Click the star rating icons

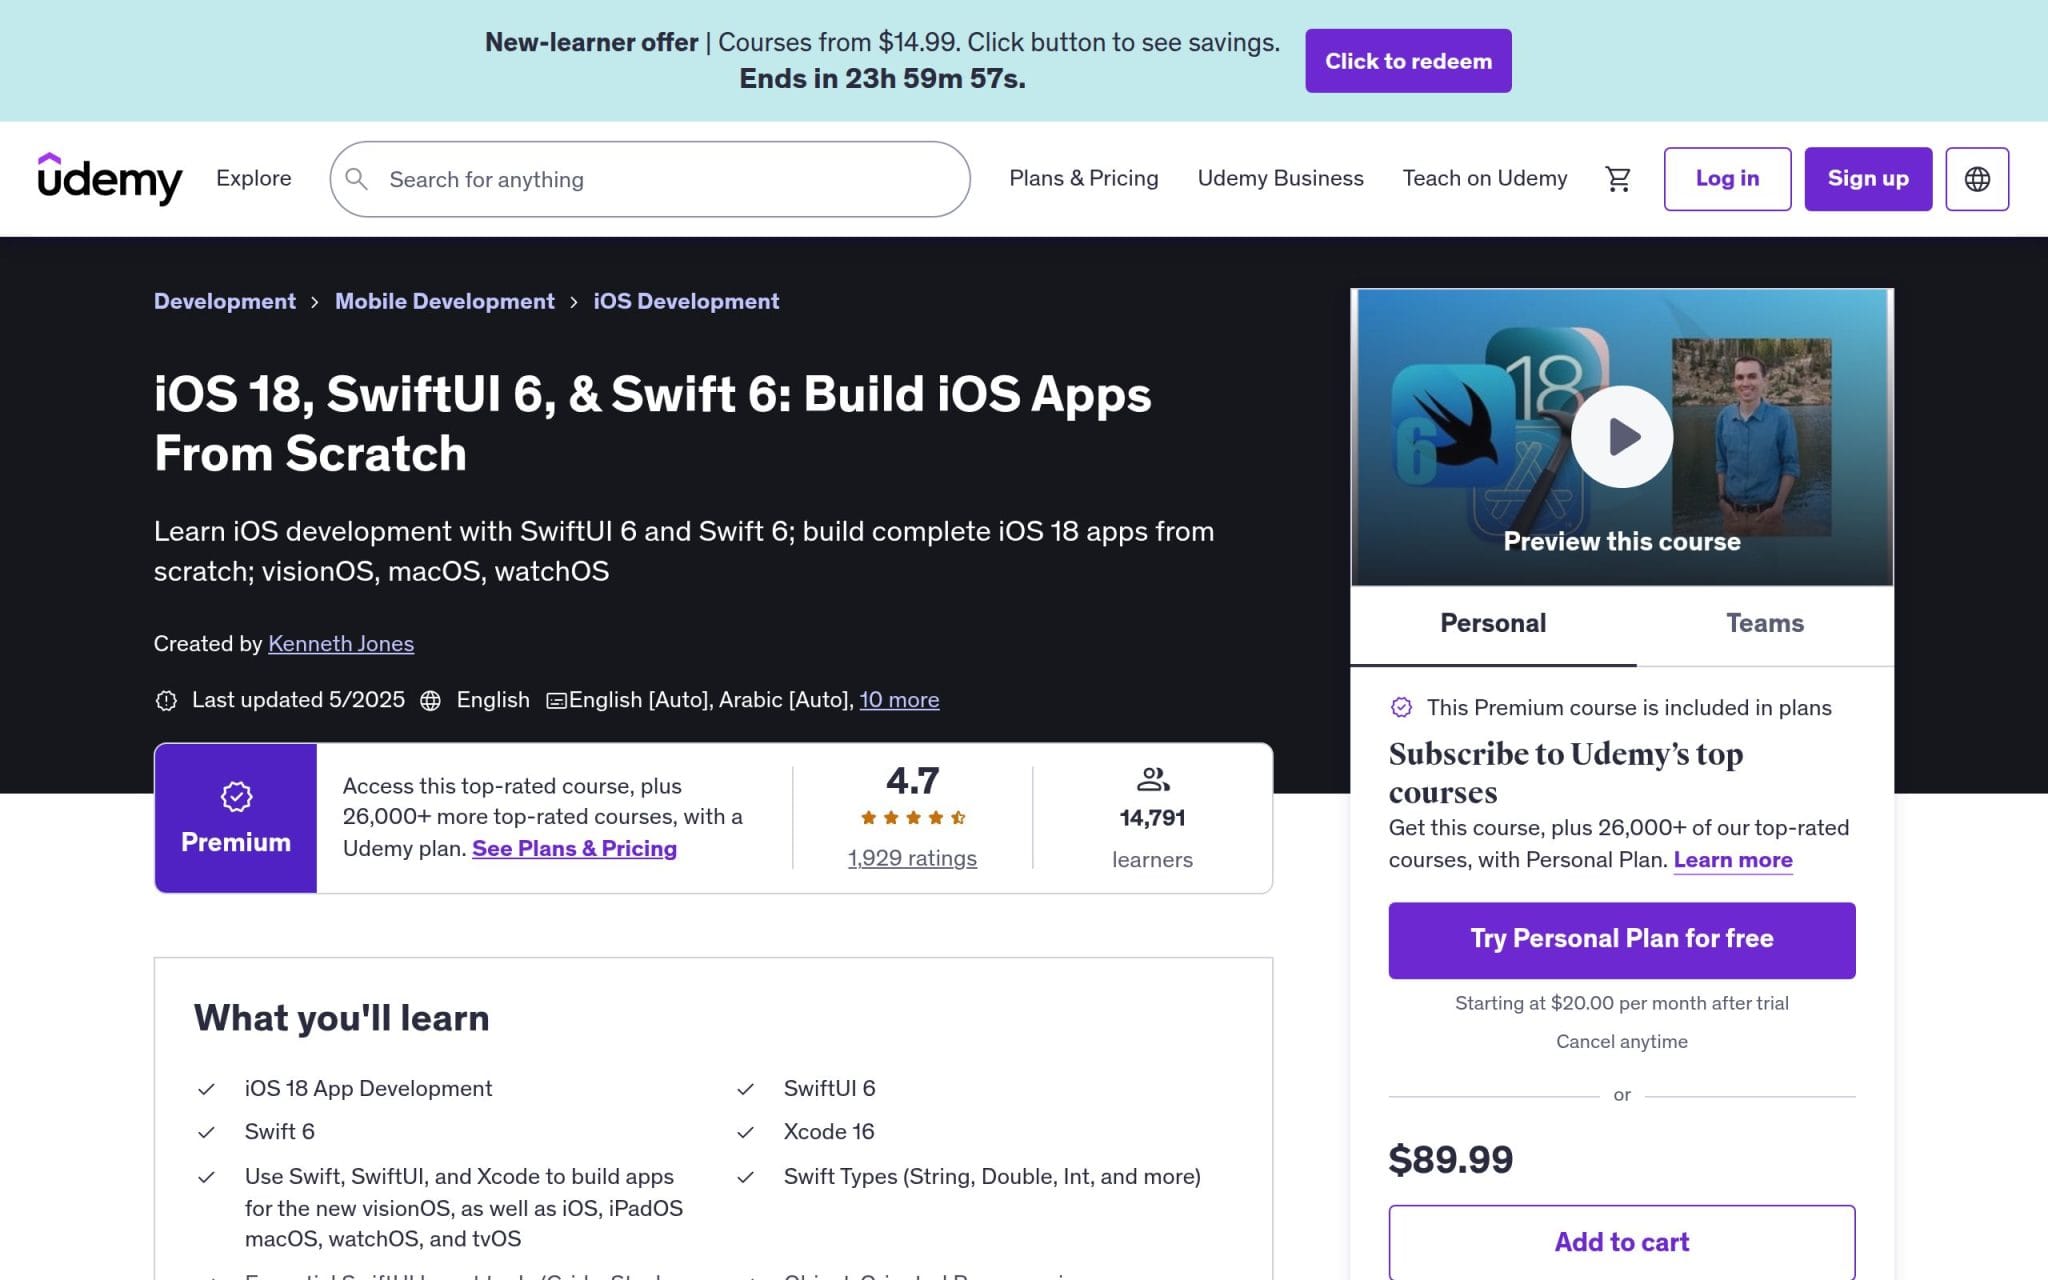click(x=912, y=818)
